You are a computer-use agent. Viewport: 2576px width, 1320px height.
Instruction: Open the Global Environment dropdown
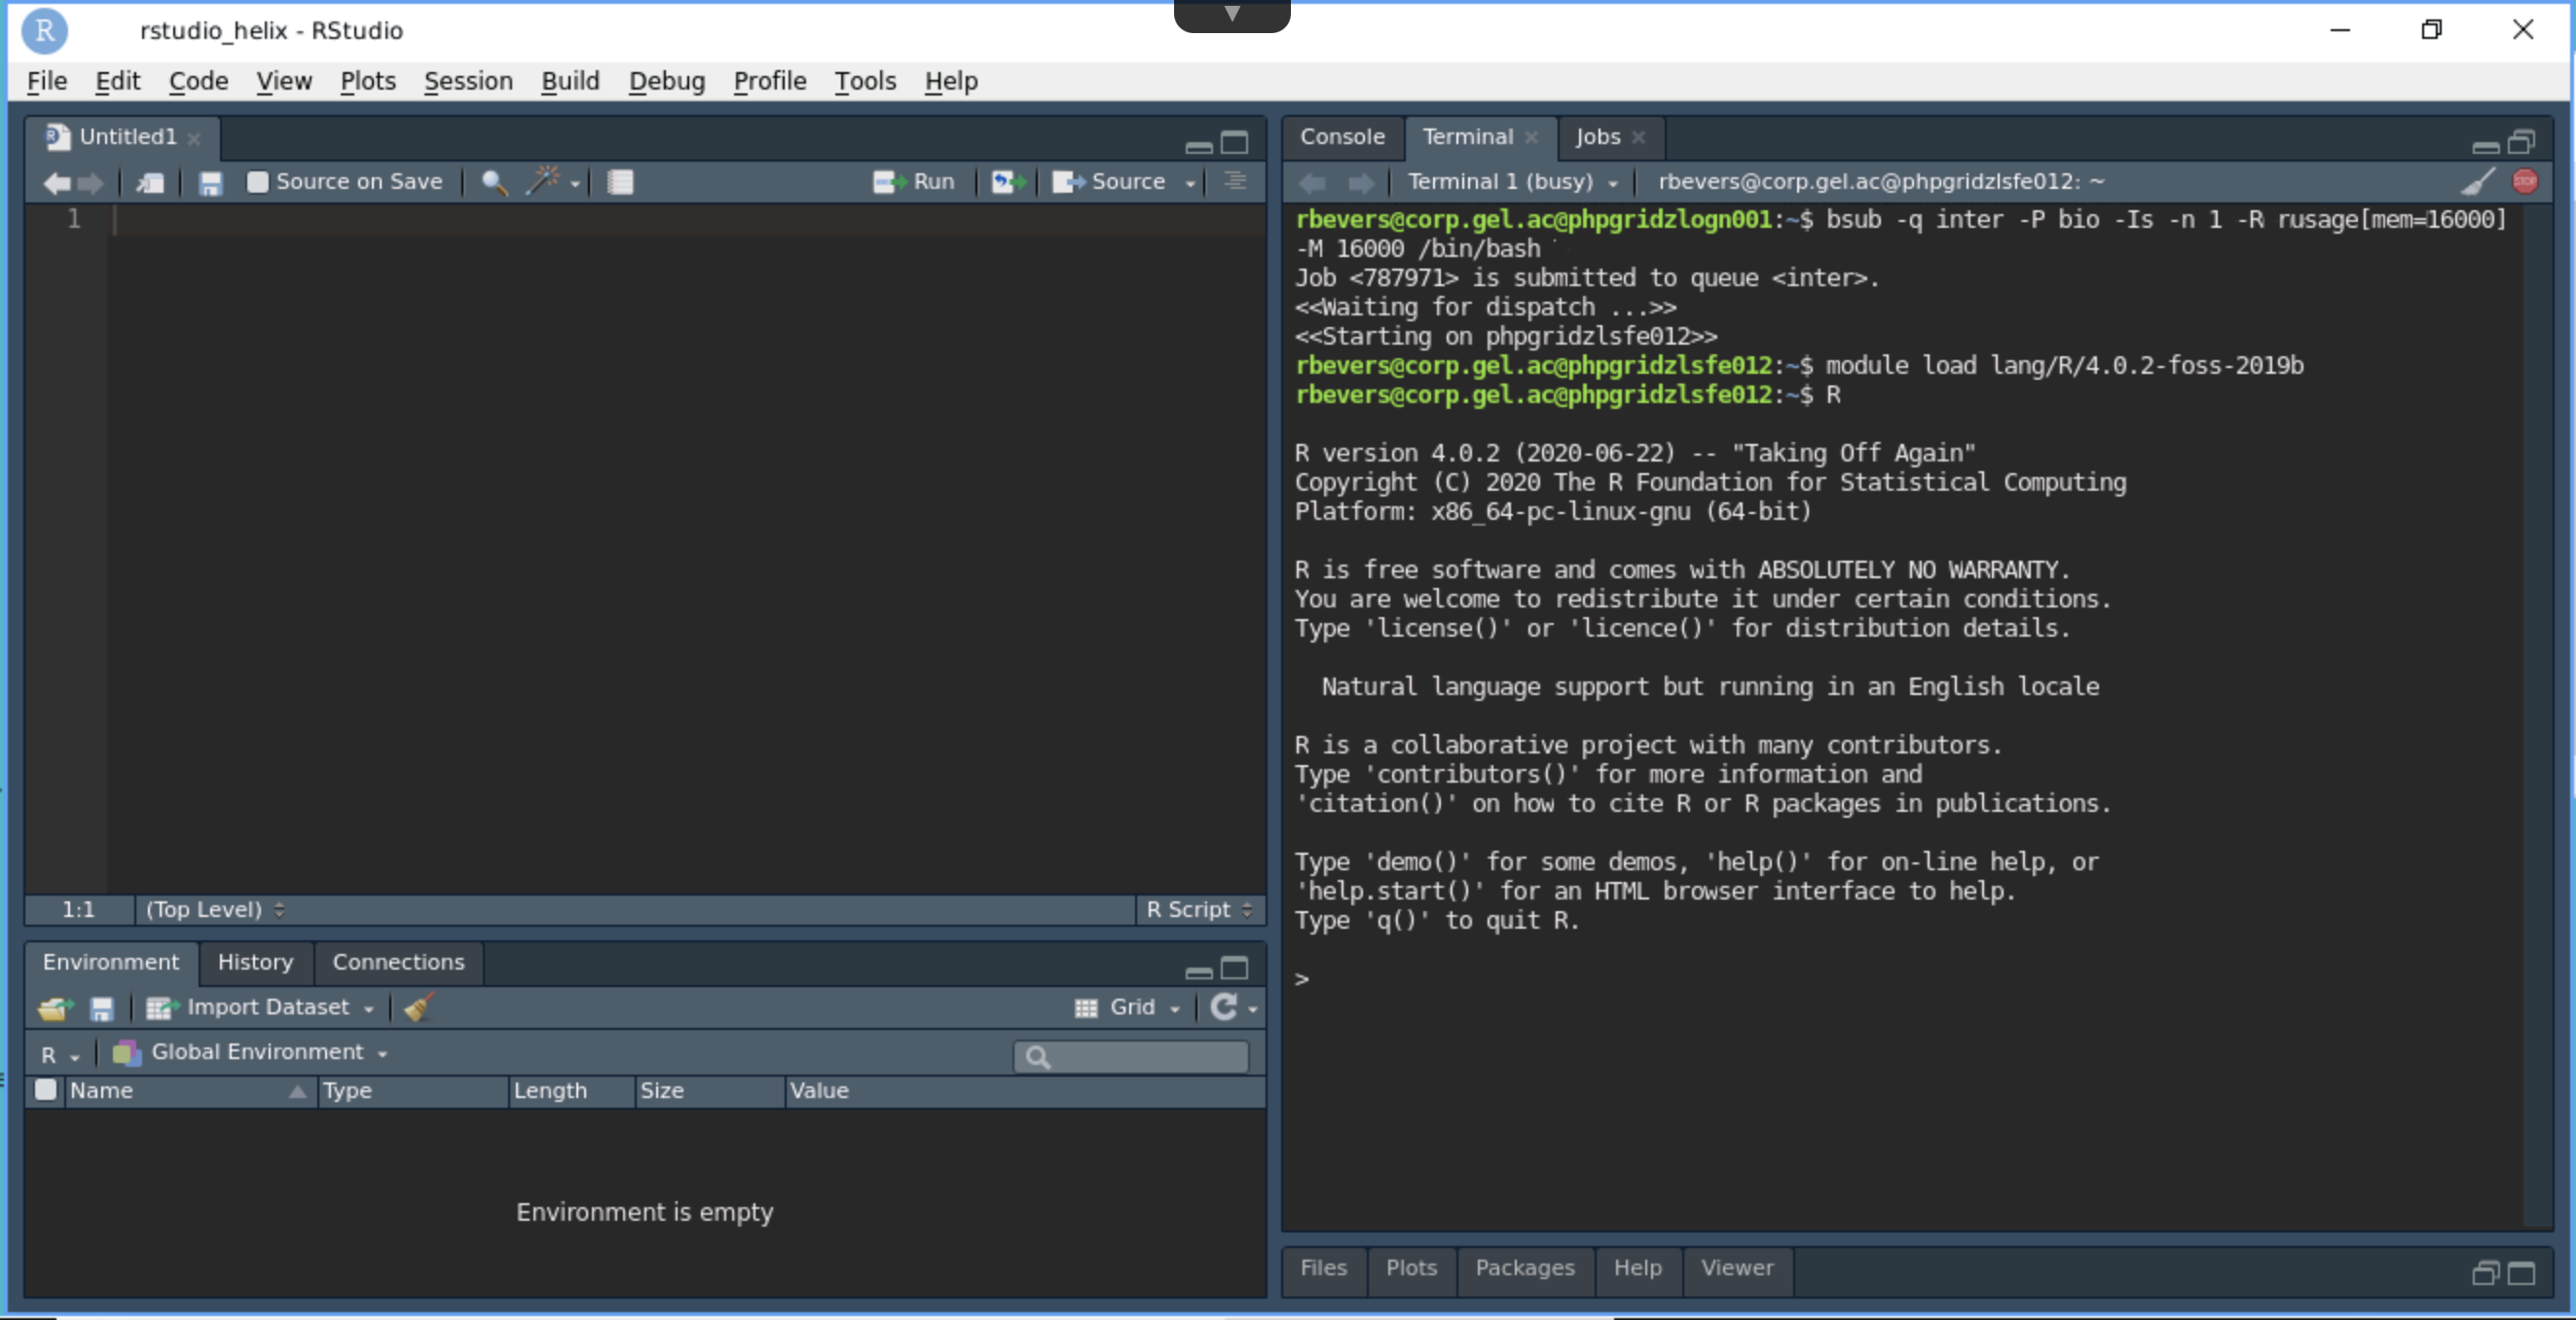250,1053
